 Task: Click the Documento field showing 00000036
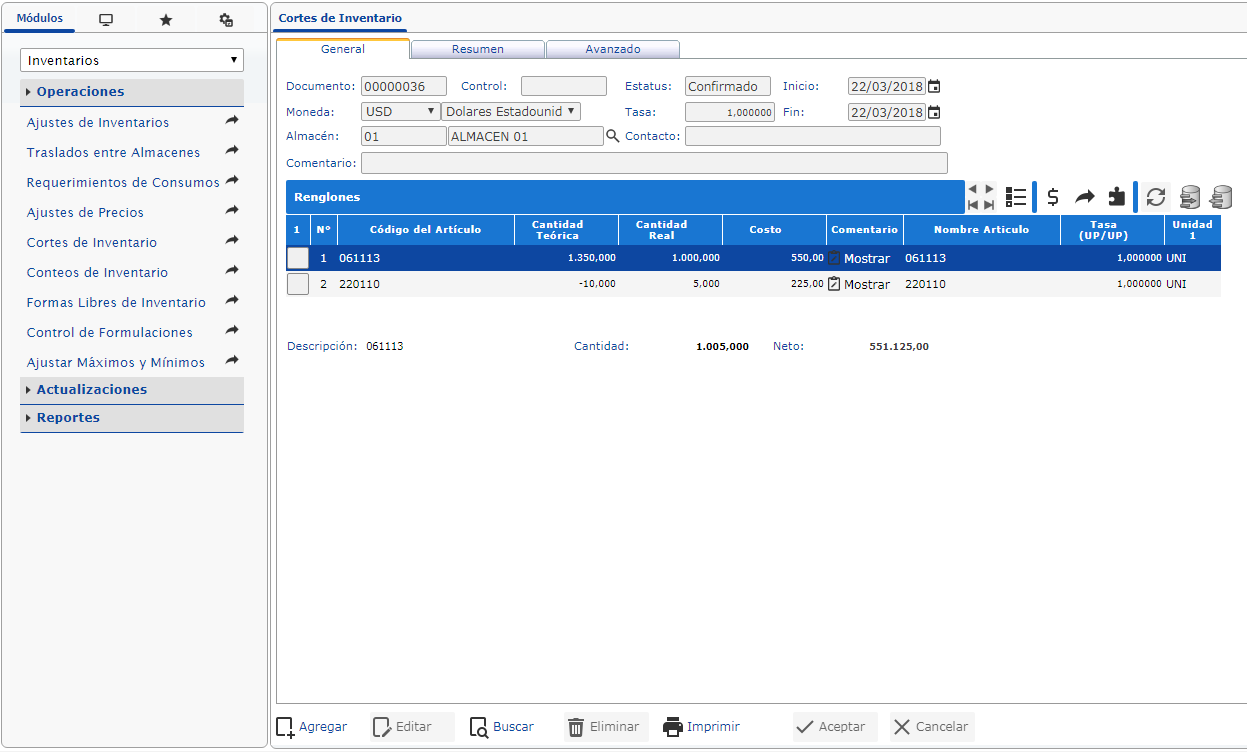click(x=404, y=87)
